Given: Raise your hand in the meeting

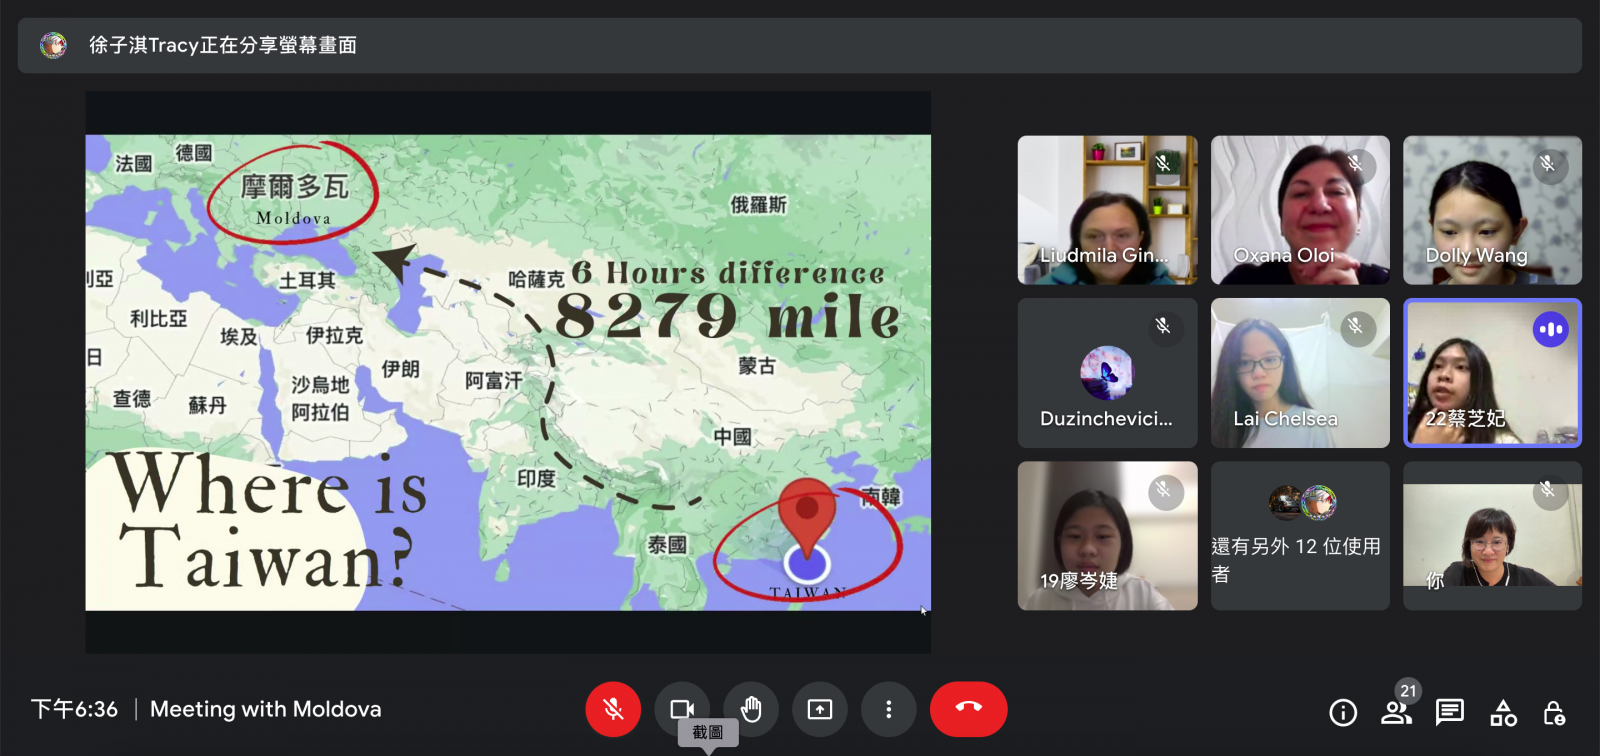Looking at the screenshot, I should click(x=751, y=709).
